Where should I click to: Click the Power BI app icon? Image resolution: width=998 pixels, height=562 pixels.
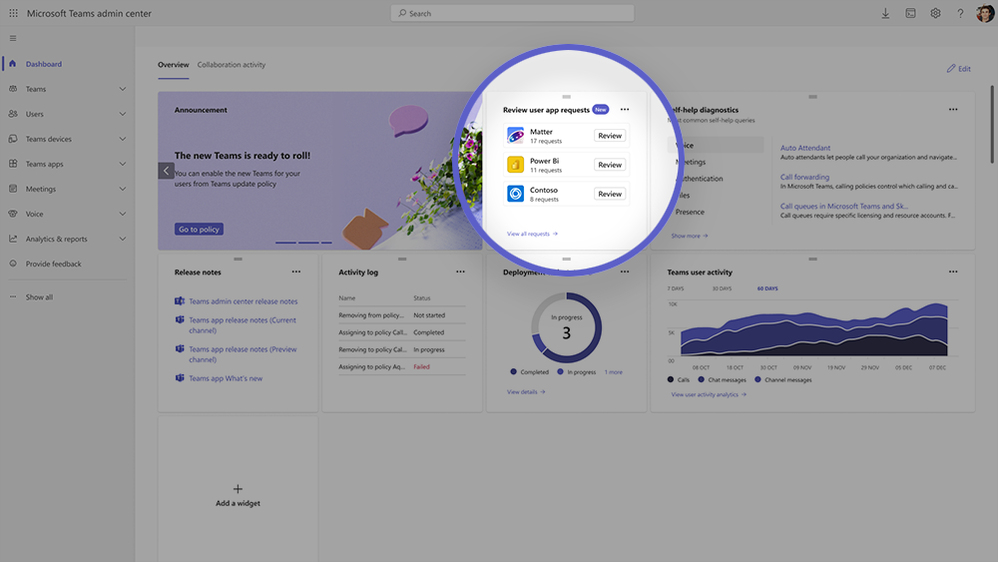pos(516,165)
